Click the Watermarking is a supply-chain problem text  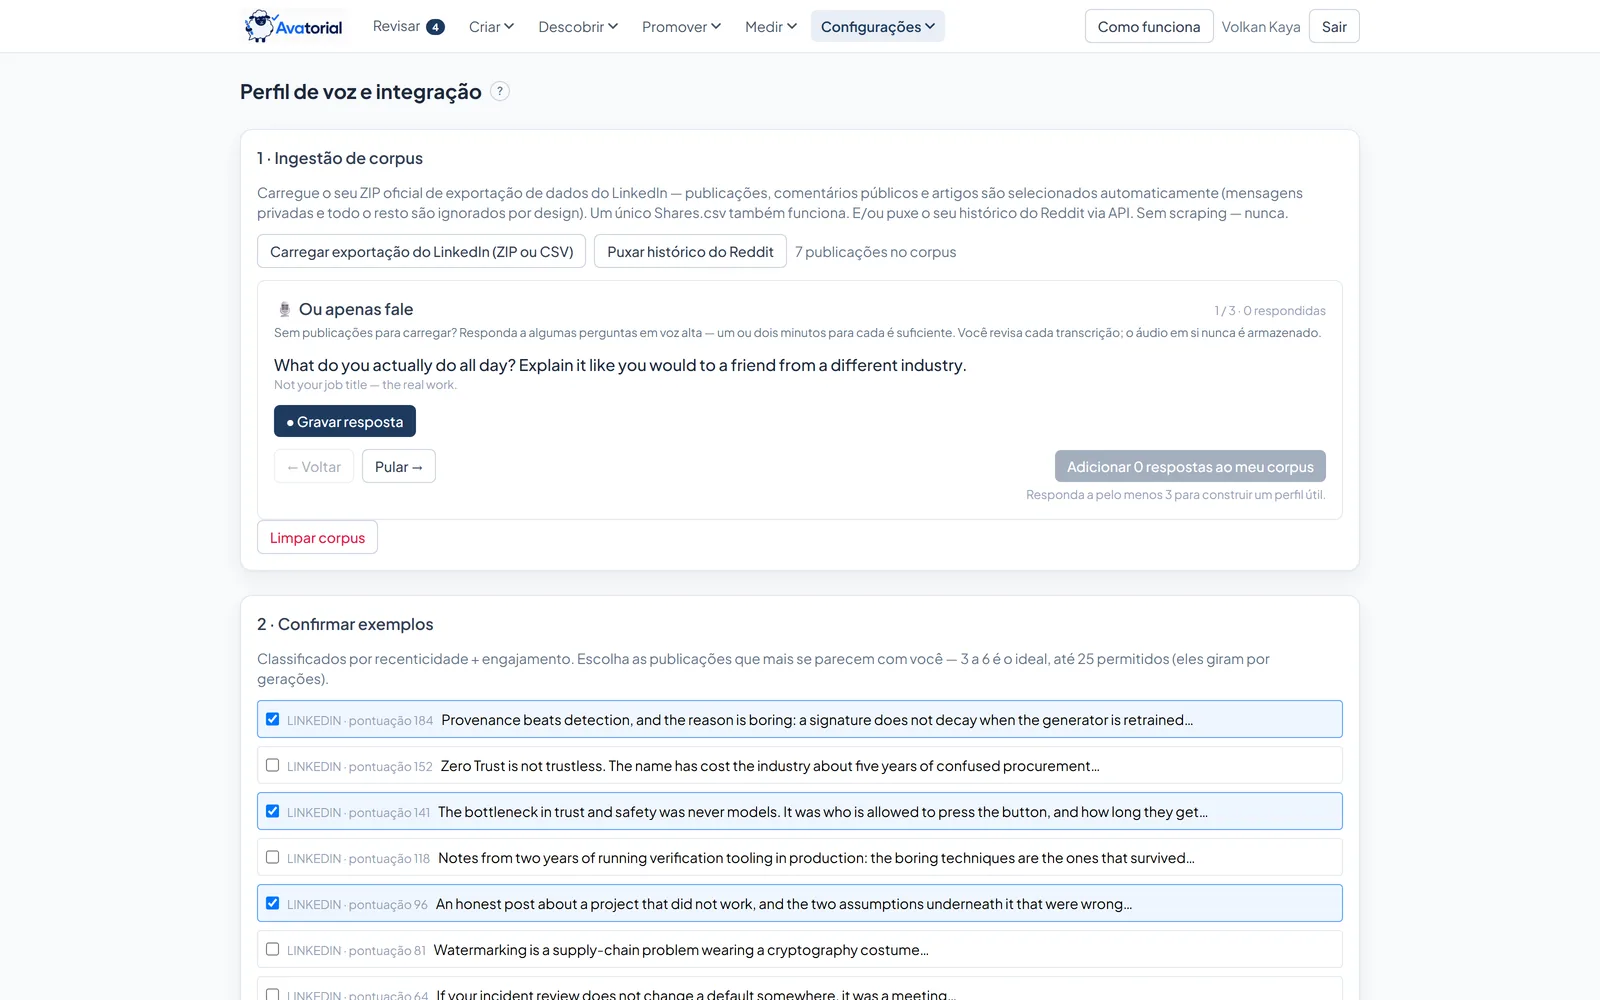pos(681,950)
